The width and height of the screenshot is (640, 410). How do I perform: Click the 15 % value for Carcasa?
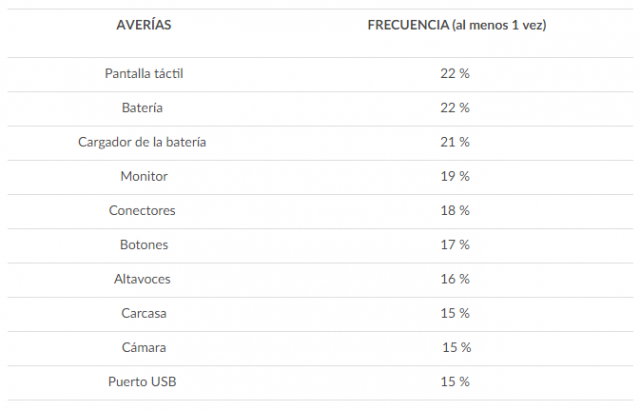point(454,313)
